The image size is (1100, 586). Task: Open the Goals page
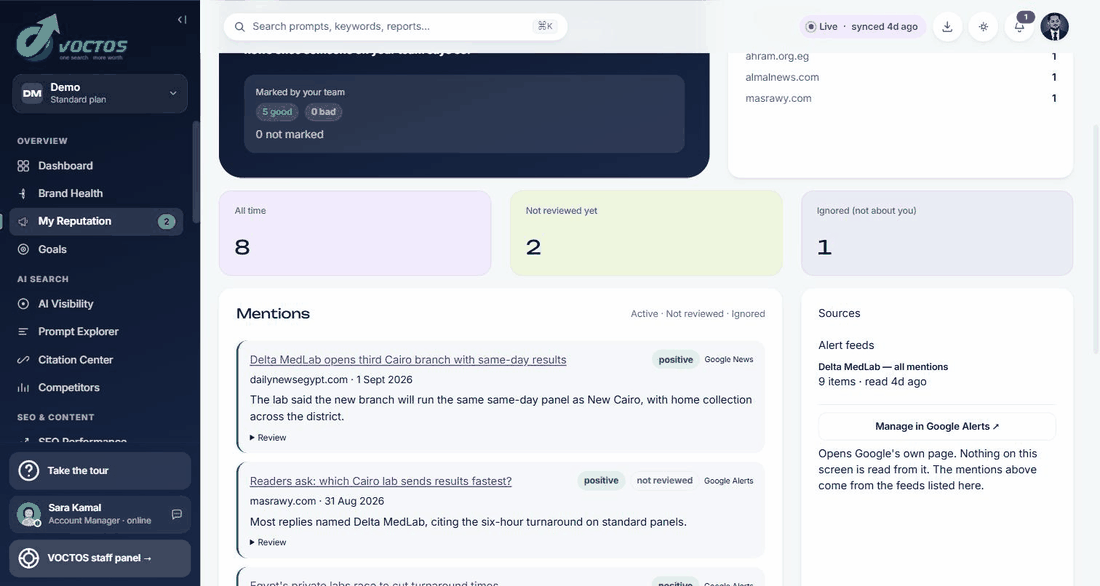click(96, 249)
